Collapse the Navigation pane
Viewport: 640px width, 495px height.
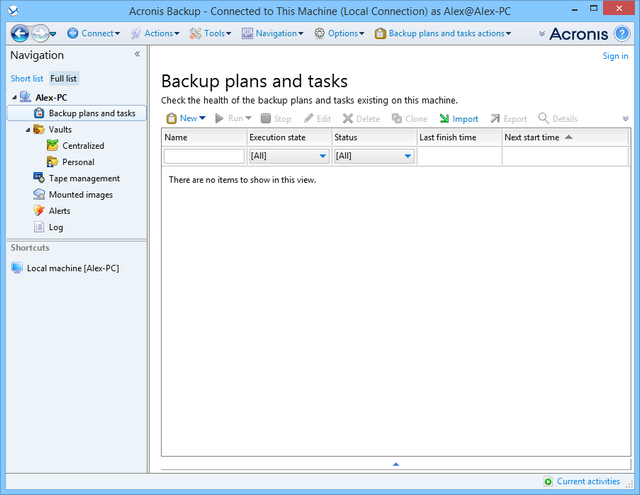(x=137, y=55)
